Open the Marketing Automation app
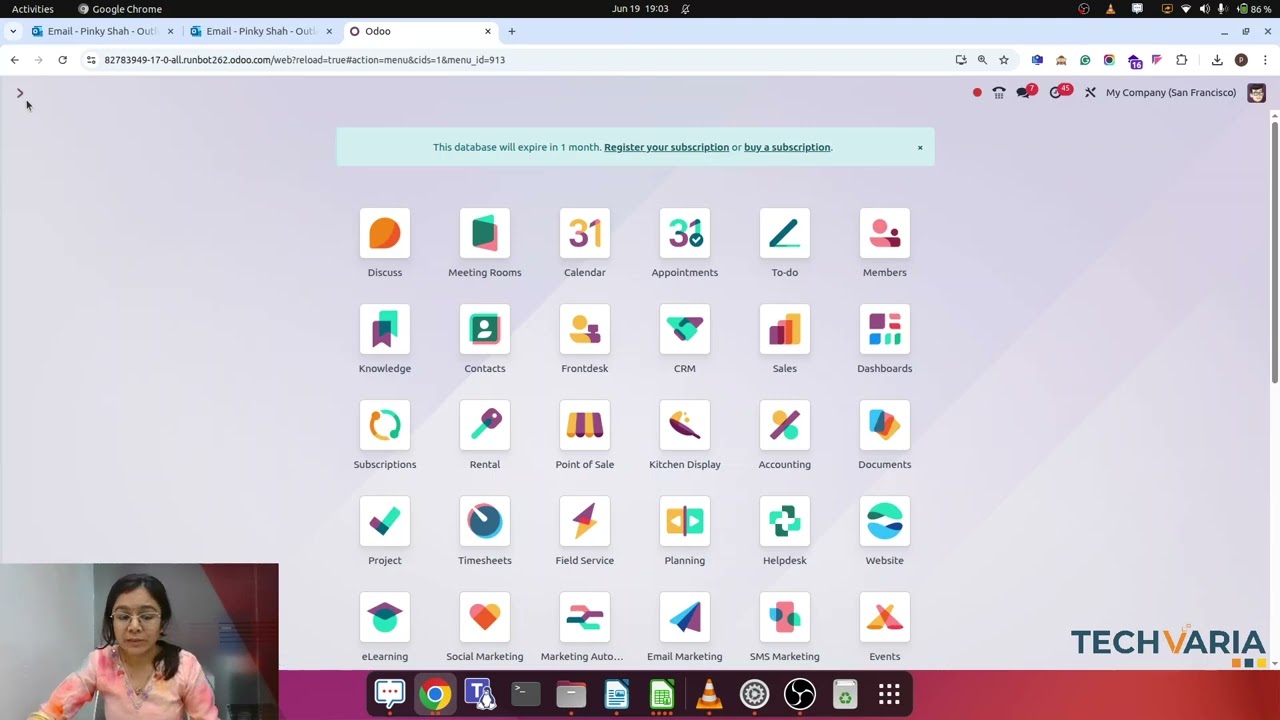The image size is (1280, 720). tap(585, 618)
